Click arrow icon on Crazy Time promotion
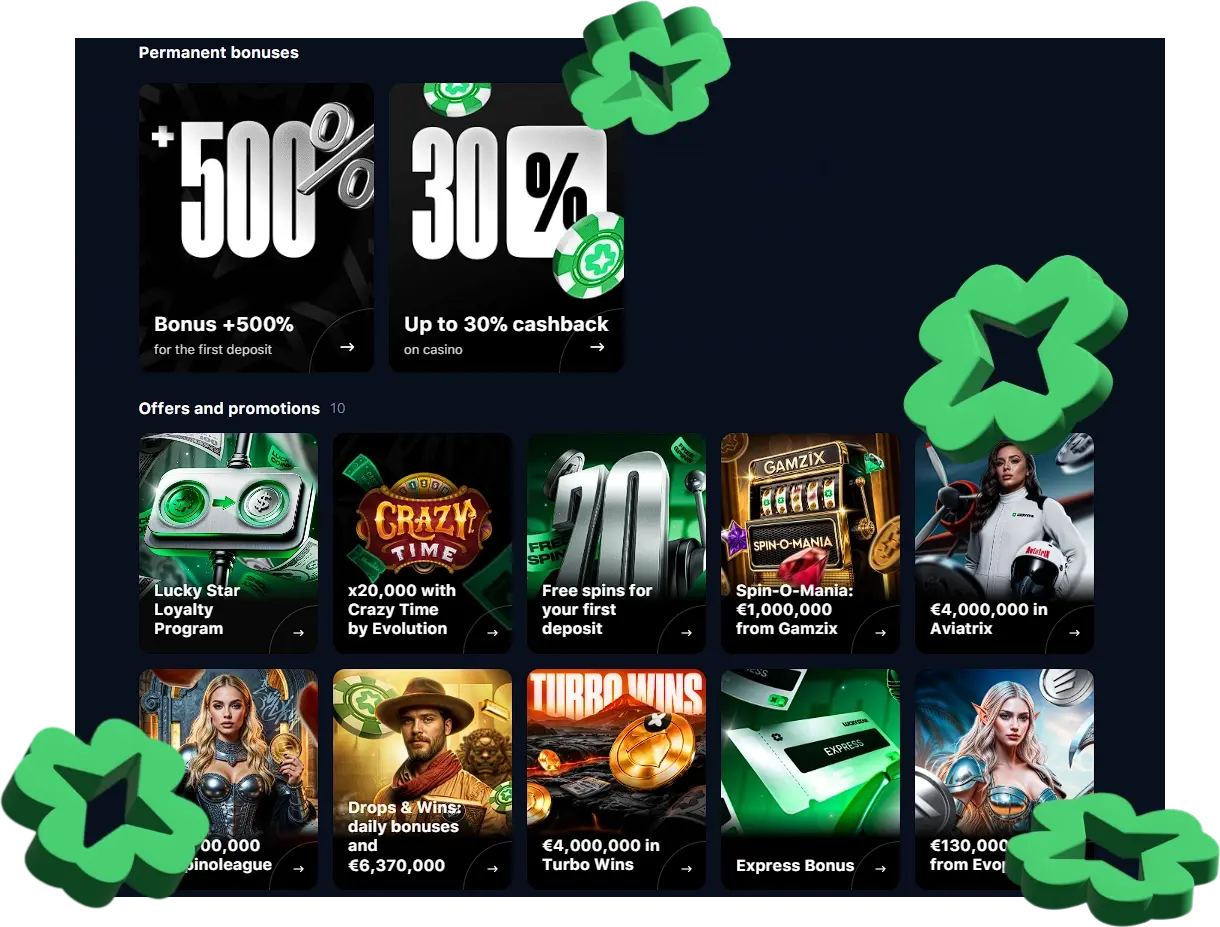The image size is (1220, 927). click(493, 633)
